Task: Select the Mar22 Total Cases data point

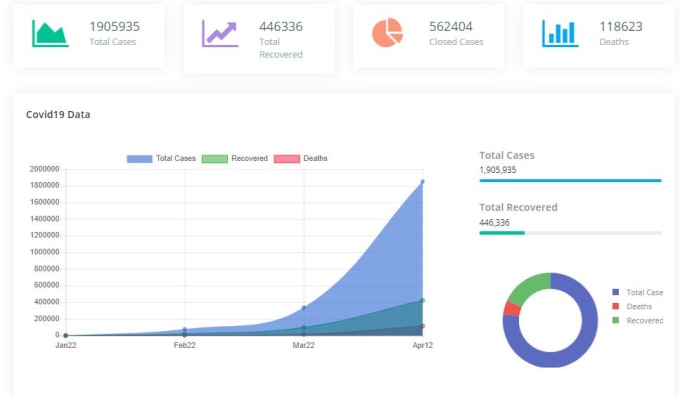Action: [304, 308]
